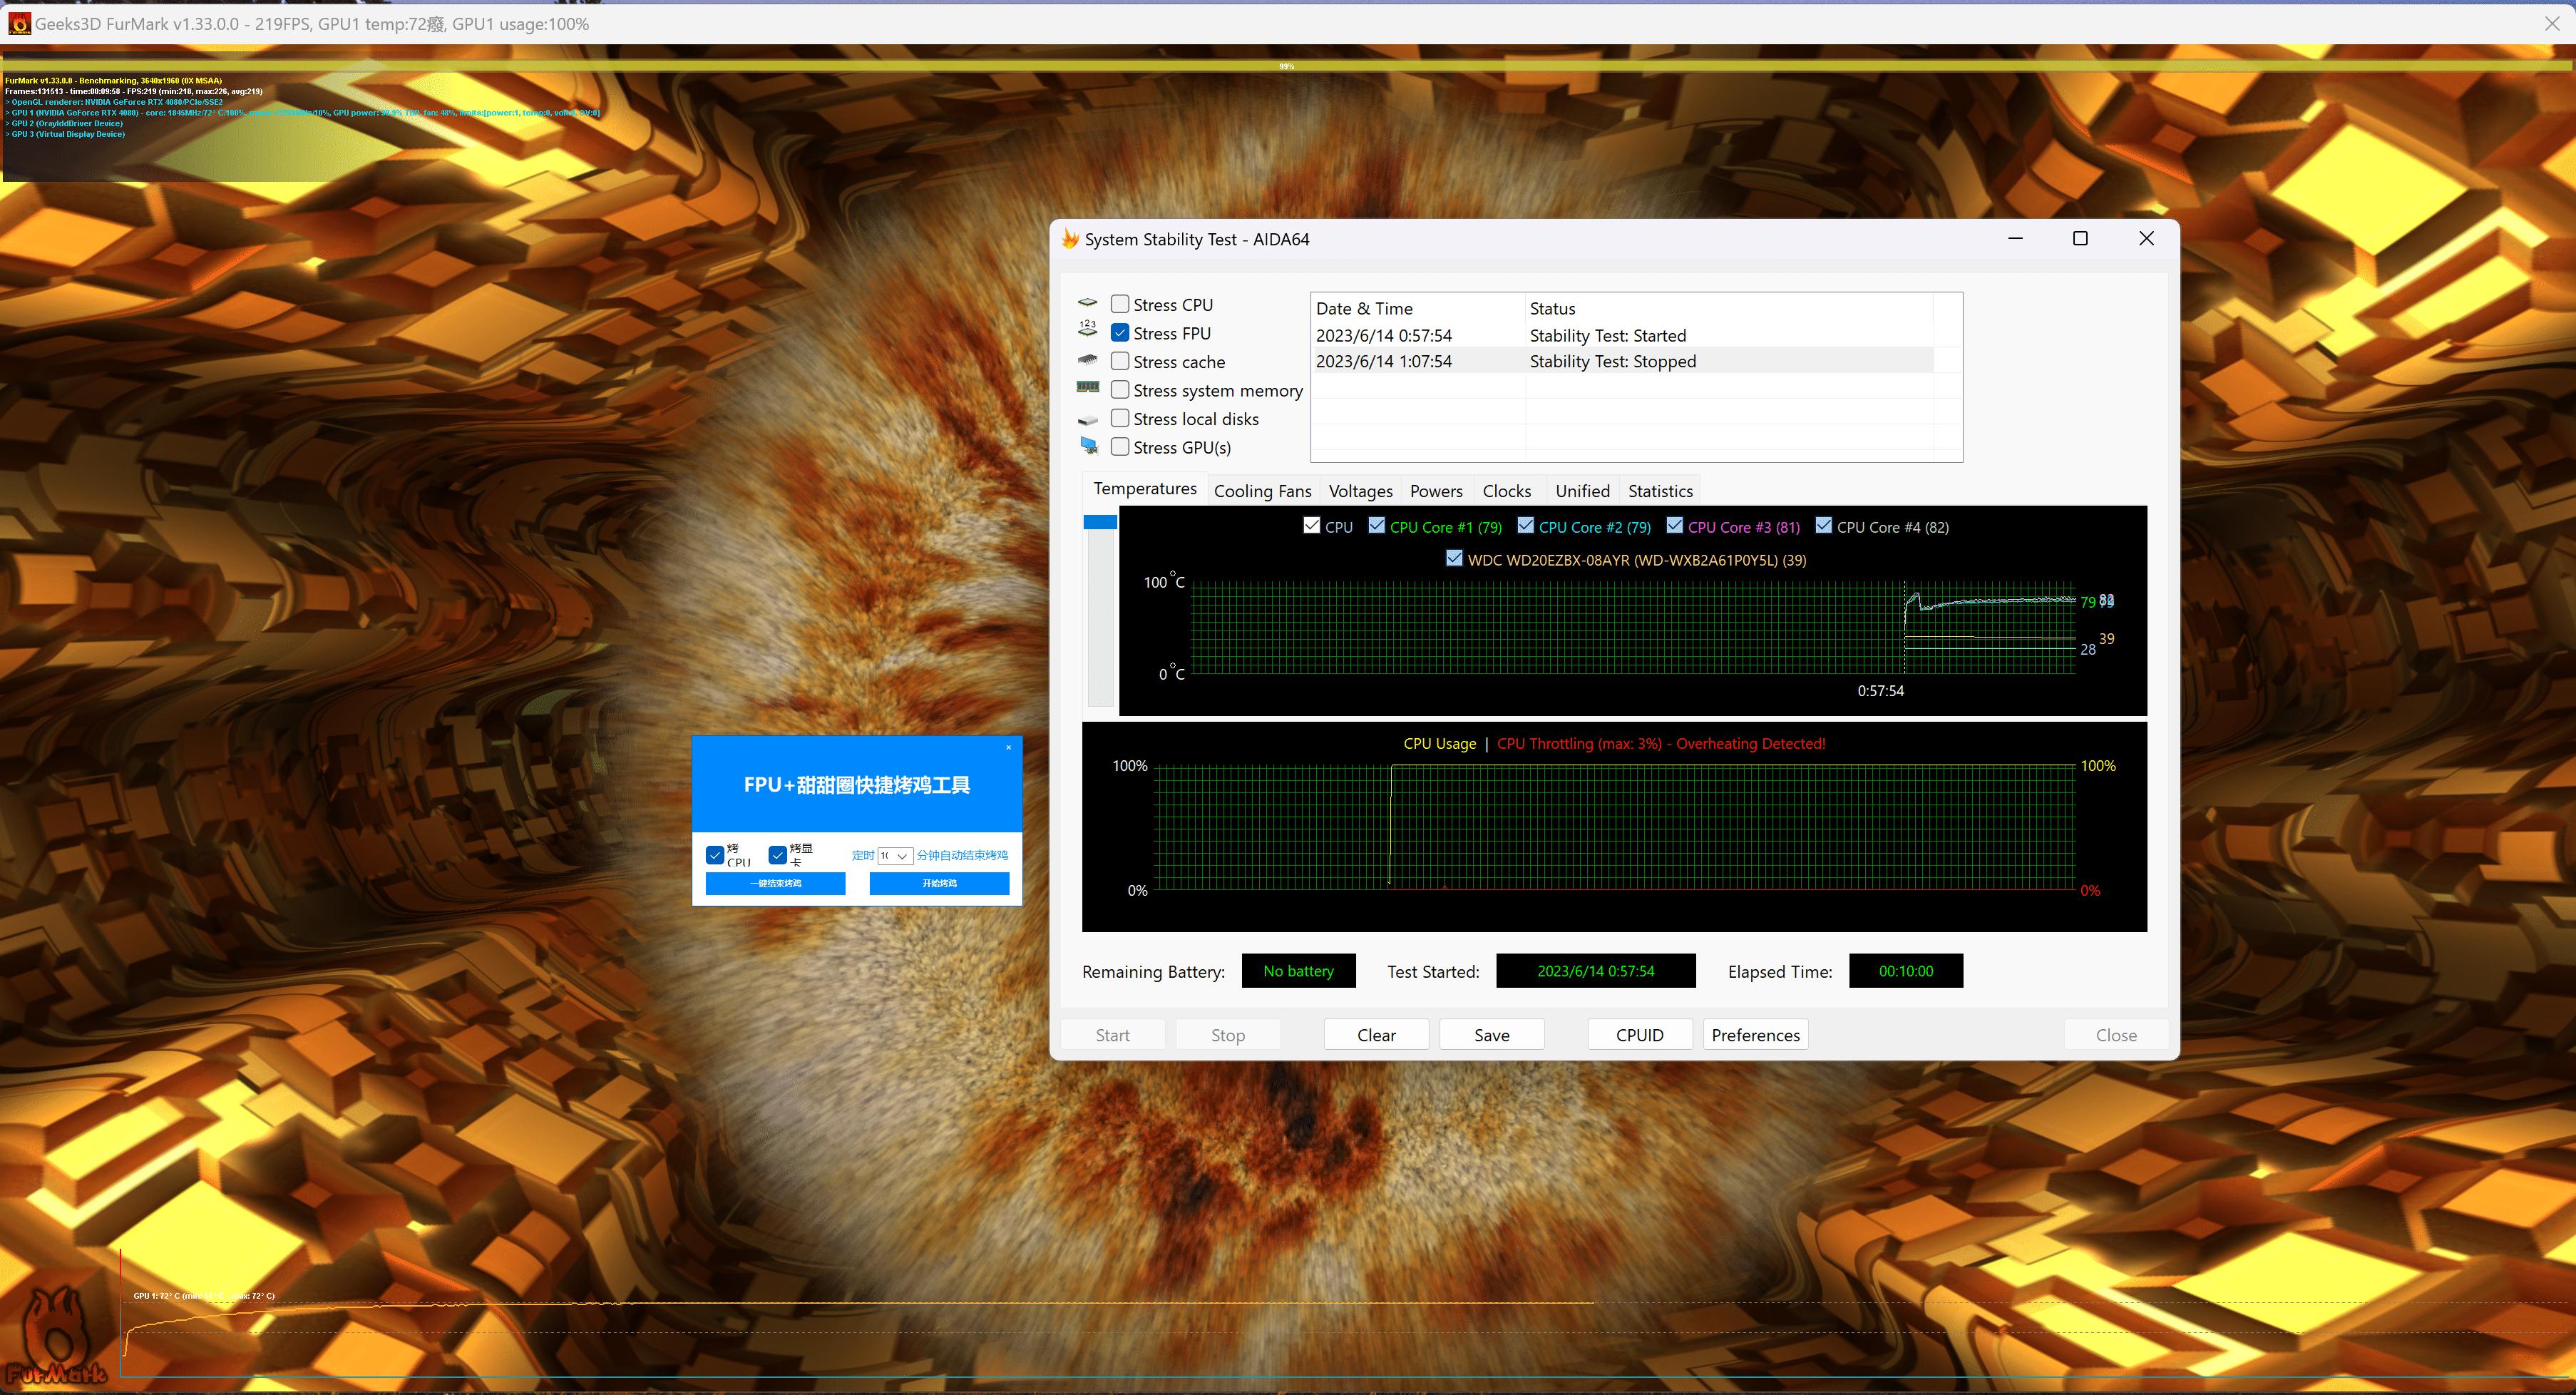The image size is (2576, 1395).
Task: Click the blue graph scale slider
Action: pos(1100,522)
